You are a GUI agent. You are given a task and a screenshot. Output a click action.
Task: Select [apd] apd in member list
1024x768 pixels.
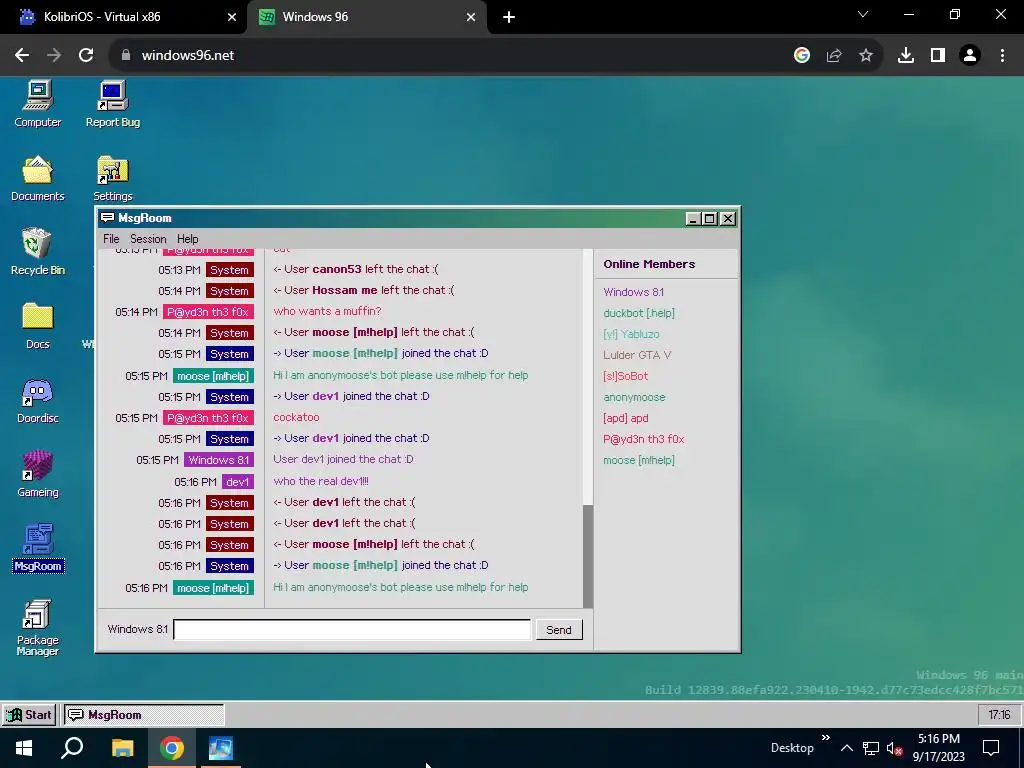pos(626,418)
